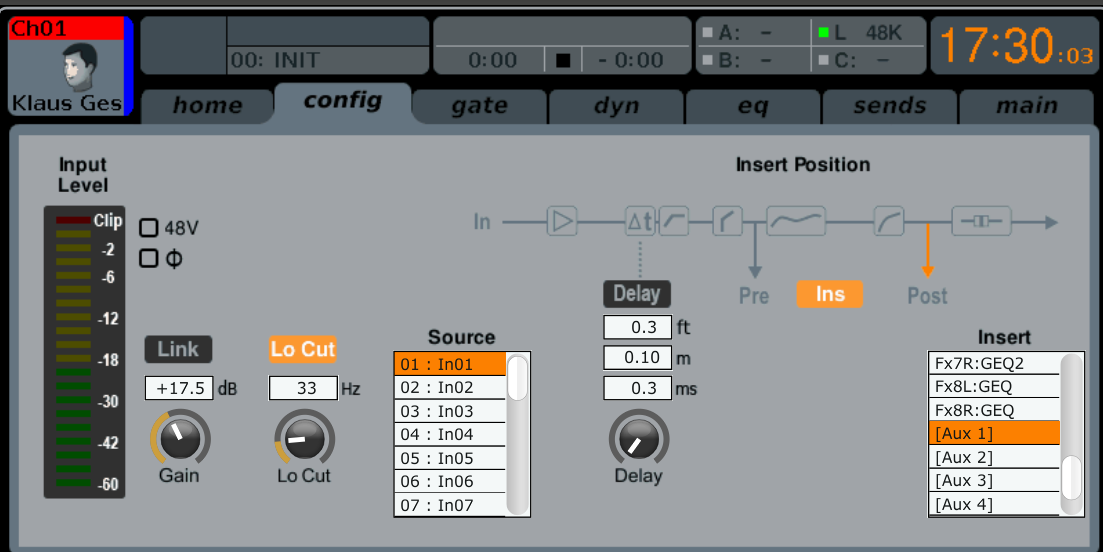
Task: Toggle the phase invert checkbox
Action: tap(148, 258)
